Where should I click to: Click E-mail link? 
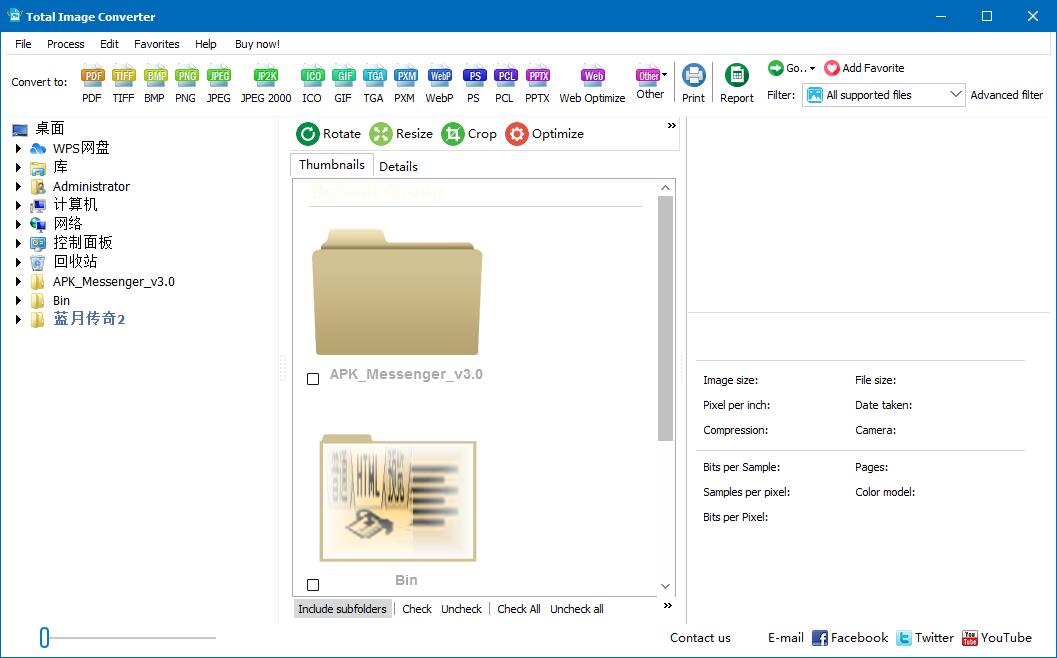pyautogui.click(x=785, y=638)
